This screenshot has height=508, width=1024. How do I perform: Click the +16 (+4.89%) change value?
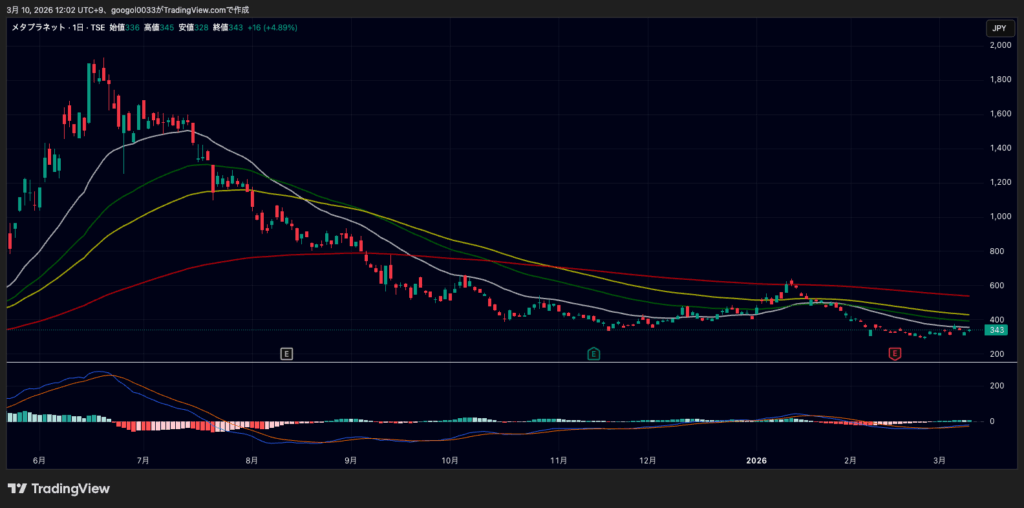[x=279, y=27]
